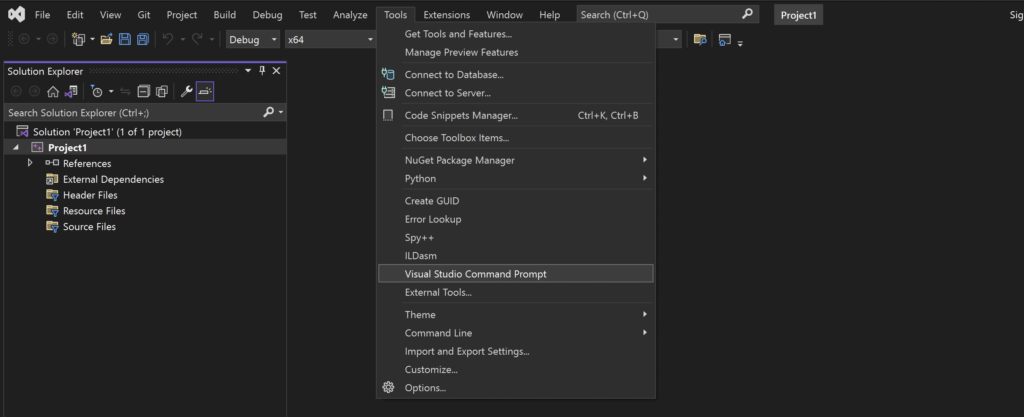This screenshot has width=1024, height=417.
Task: Click the Pending Changes Filter clock icon
Action: [97, 92]
